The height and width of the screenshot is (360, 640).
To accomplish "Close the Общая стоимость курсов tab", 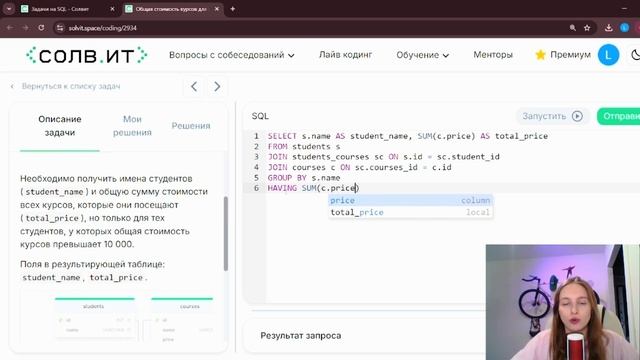I will coord(217,9).
